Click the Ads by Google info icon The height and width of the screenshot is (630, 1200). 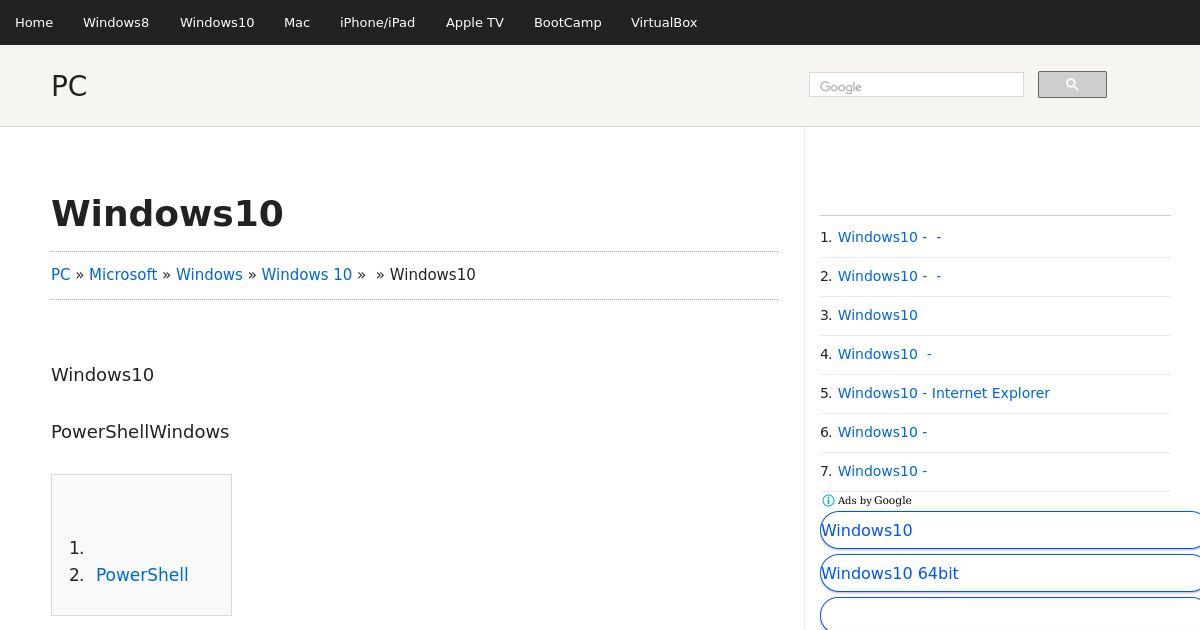click(828, 501)
